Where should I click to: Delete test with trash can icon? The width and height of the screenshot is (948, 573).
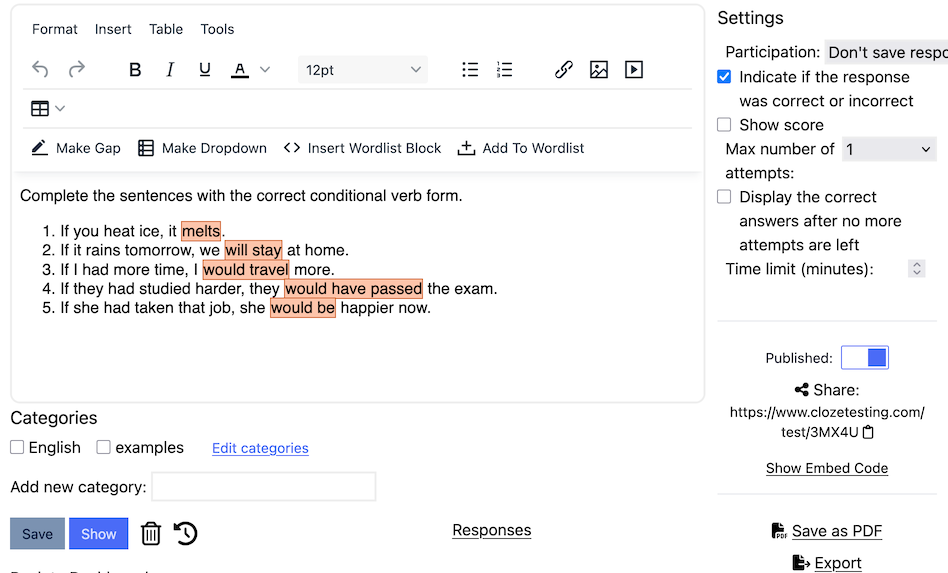(x=151, y=534)
